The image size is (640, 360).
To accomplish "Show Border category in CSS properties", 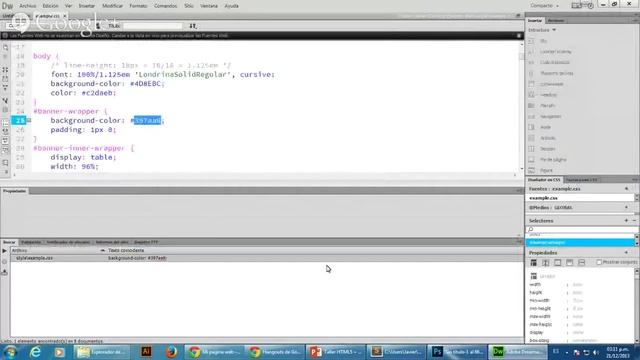I will pyautogui.click(x=558, y=262).
